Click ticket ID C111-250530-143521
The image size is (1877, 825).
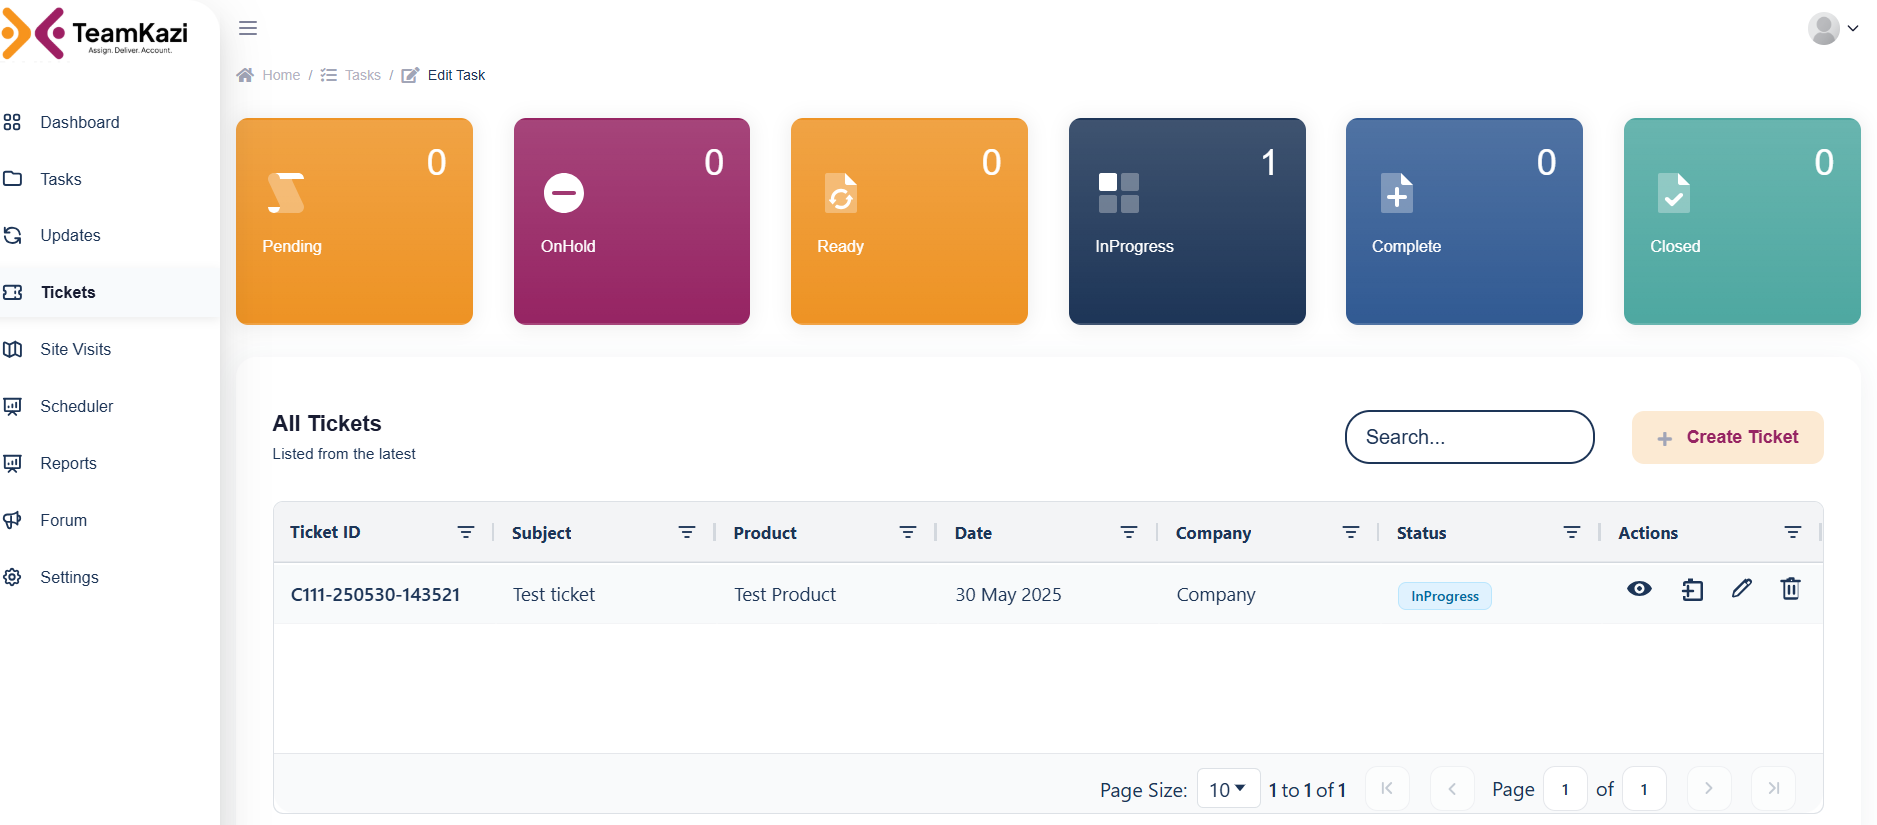point(375,594)
